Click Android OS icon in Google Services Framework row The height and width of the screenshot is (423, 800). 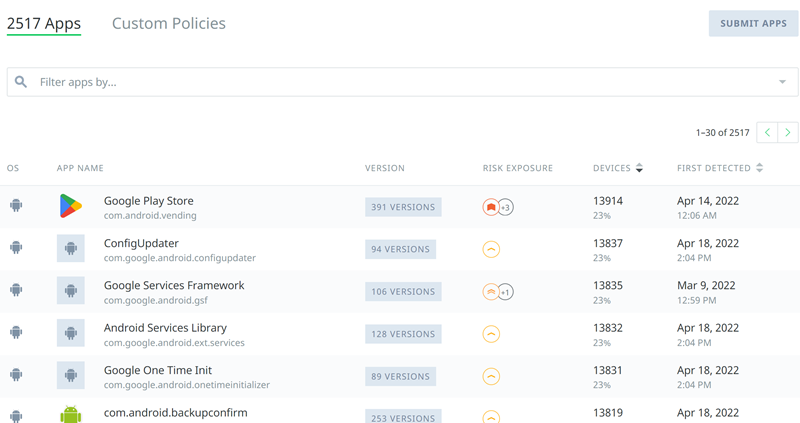pyautogui.click(x=16, y=290)
